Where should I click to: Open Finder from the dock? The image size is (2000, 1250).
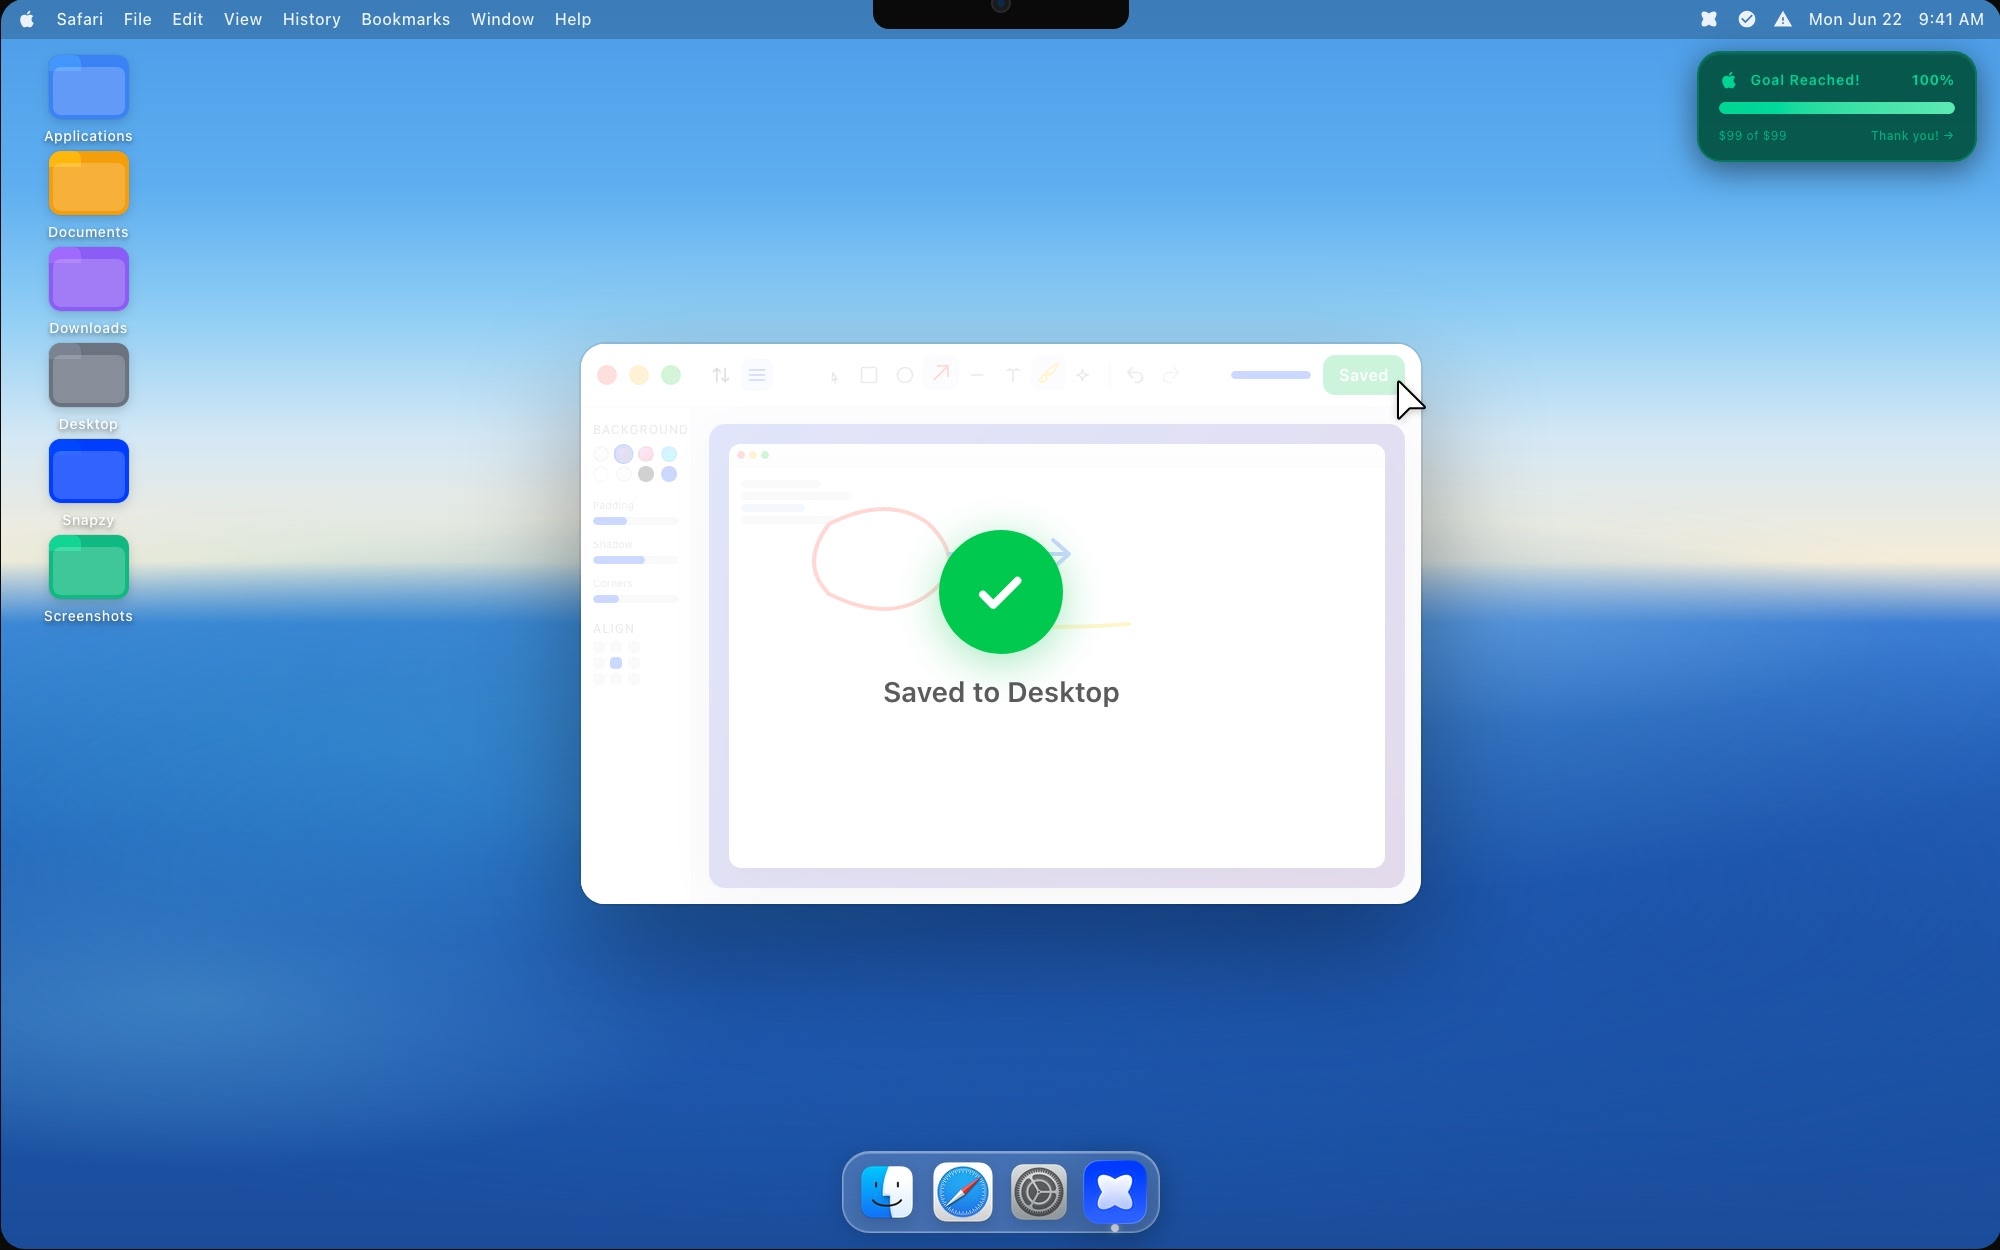(887, 1192)
